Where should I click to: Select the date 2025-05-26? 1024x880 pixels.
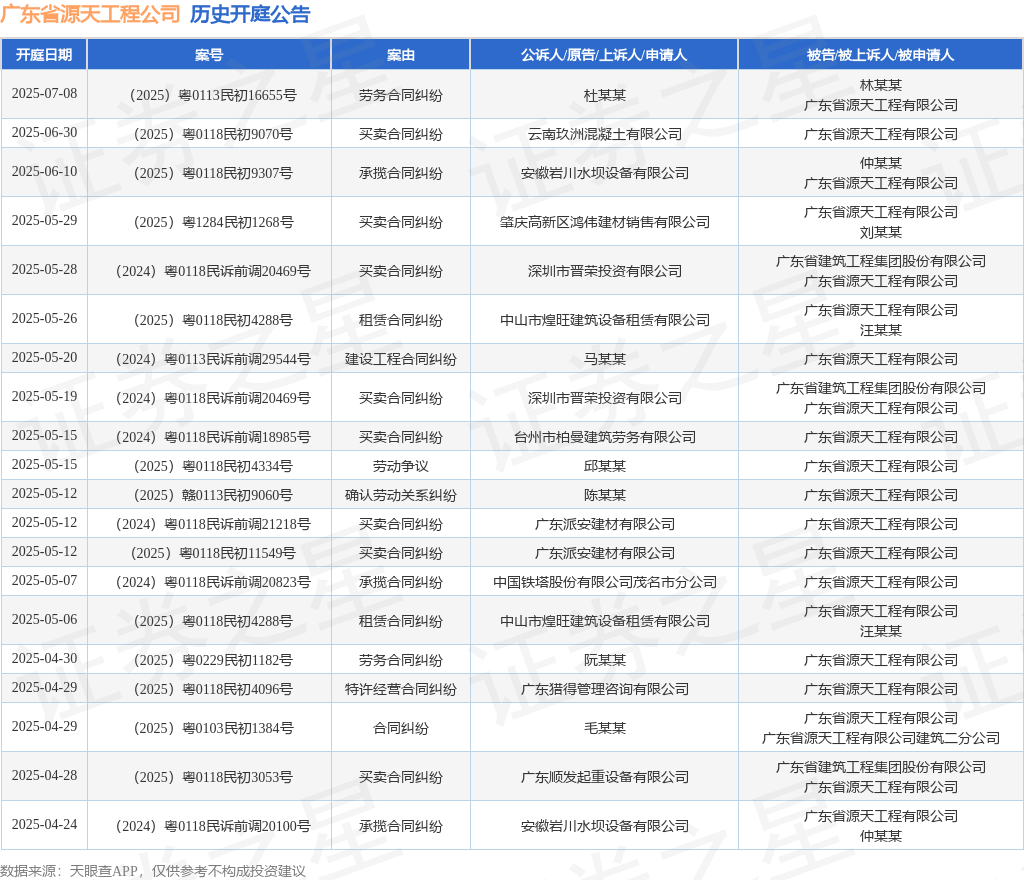(x=44, y=319)
